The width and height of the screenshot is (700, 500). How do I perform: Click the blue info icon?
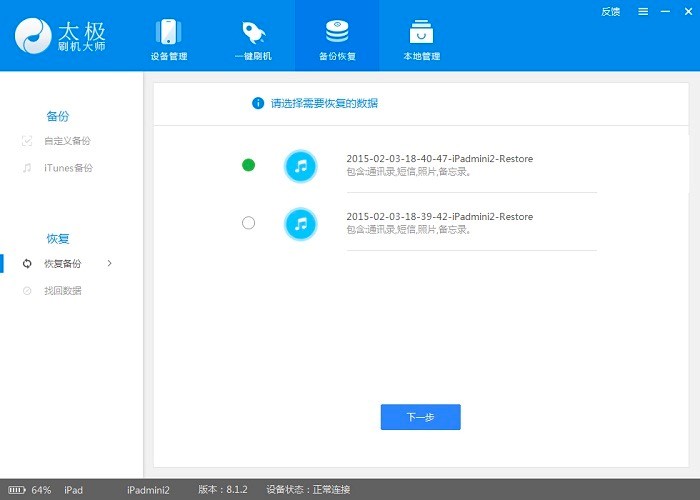258,103
